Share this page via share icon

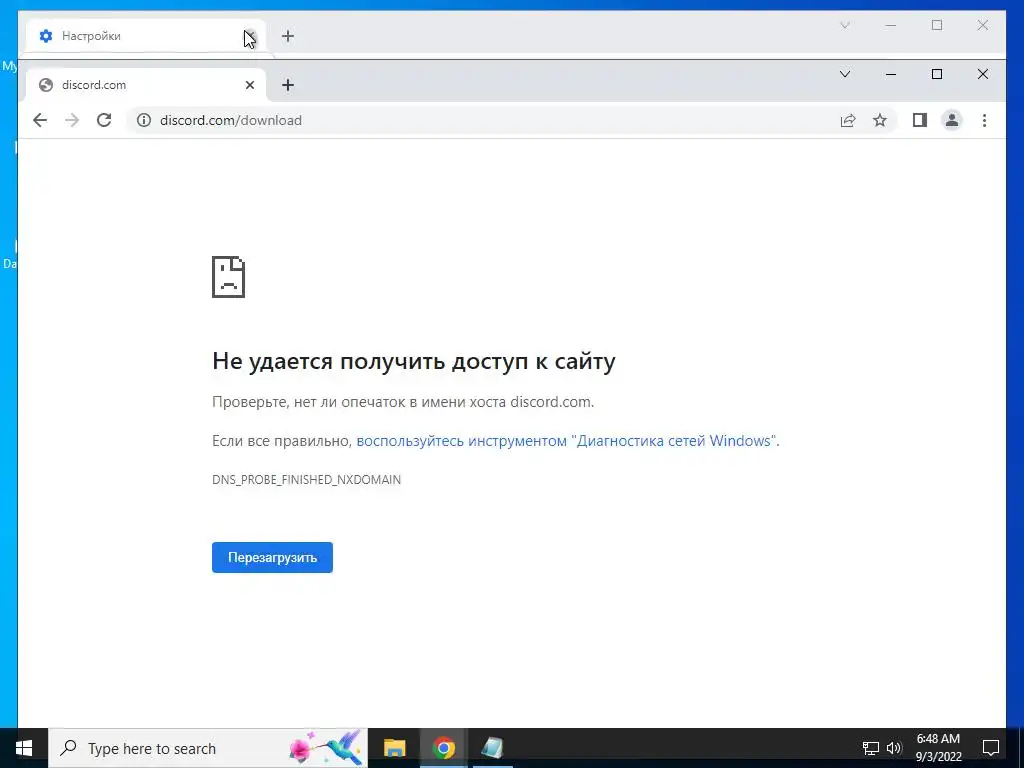(x=848, y=120)
